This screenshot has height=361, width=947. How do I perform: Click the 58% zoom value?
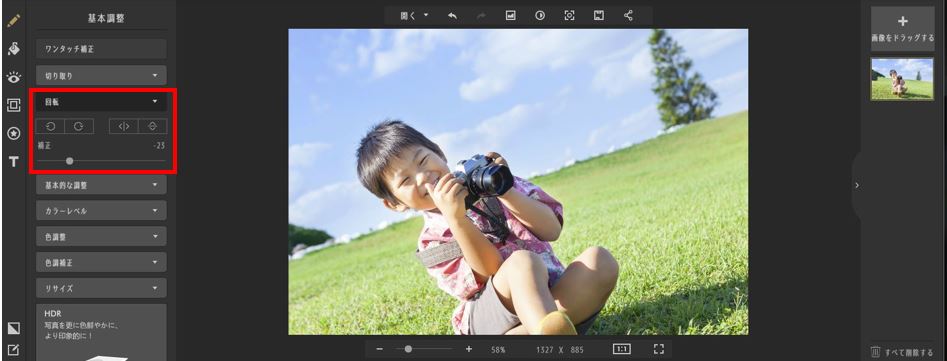498,350
